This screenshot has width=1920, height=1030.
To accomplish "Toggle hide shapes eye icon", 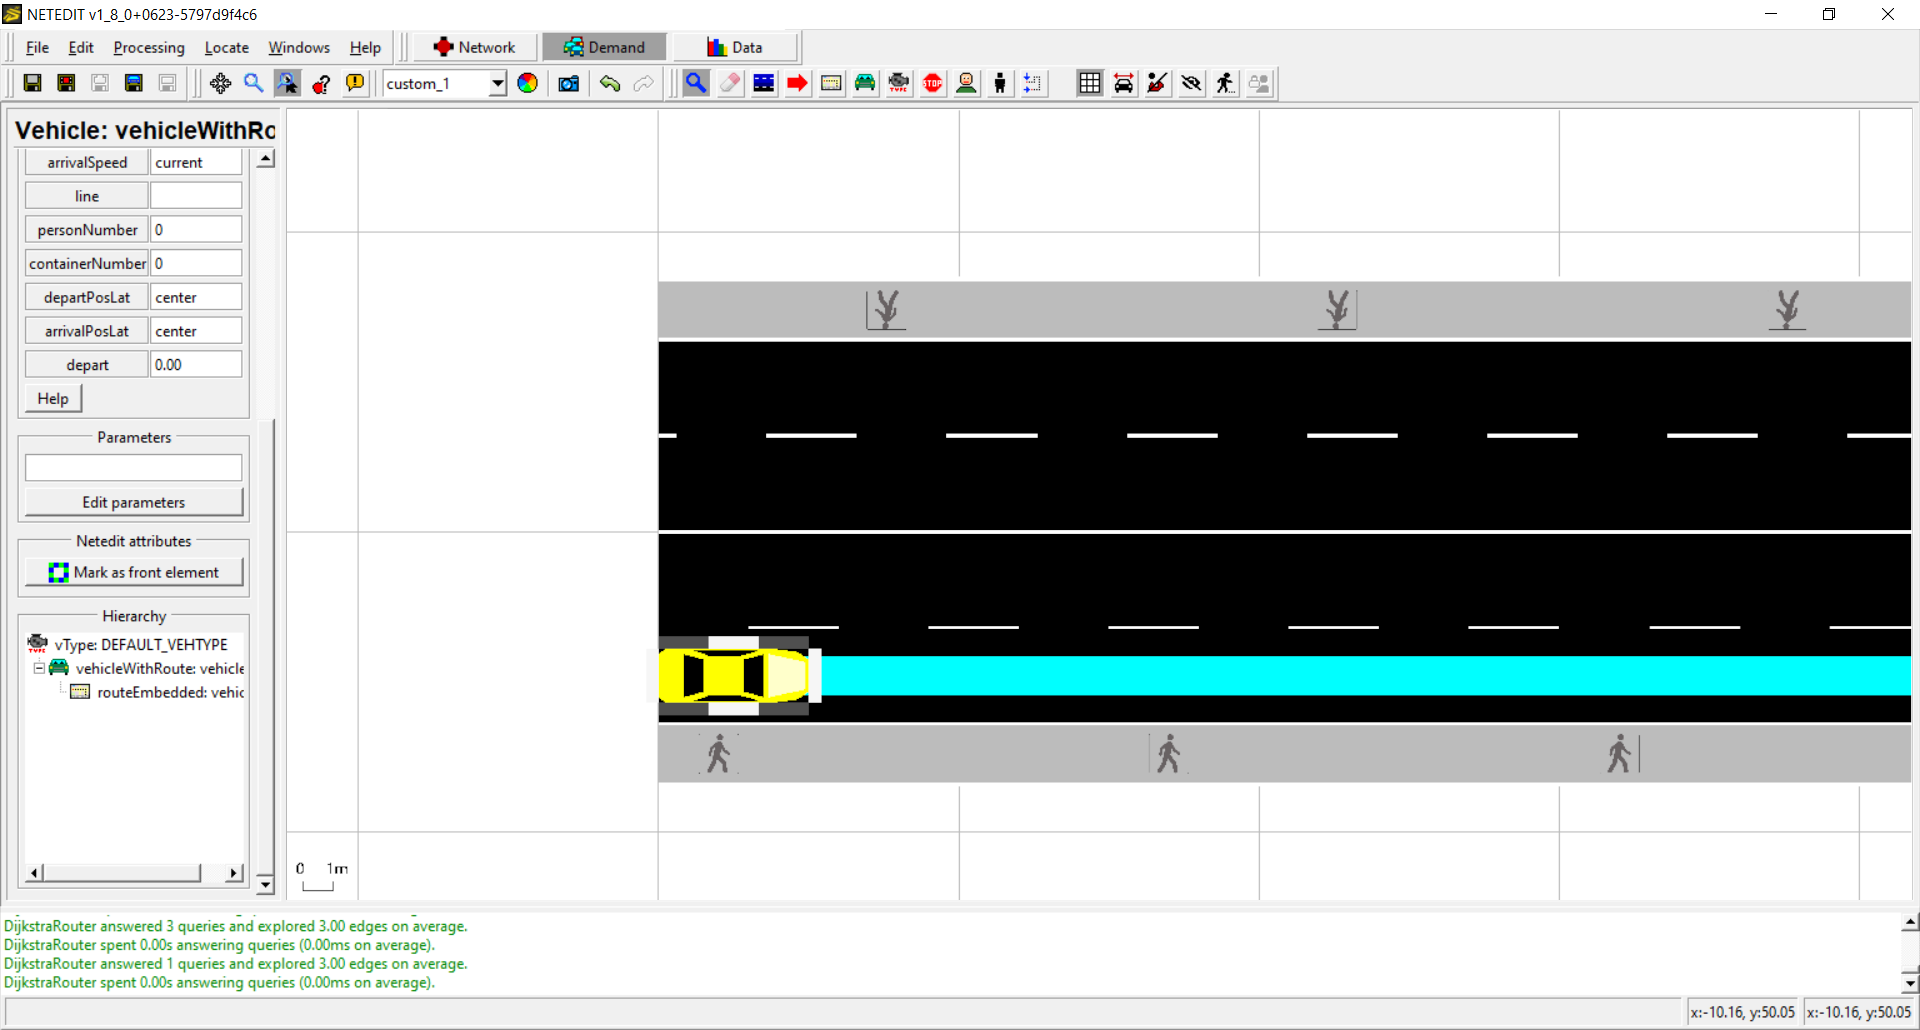I will [1191, 84].
